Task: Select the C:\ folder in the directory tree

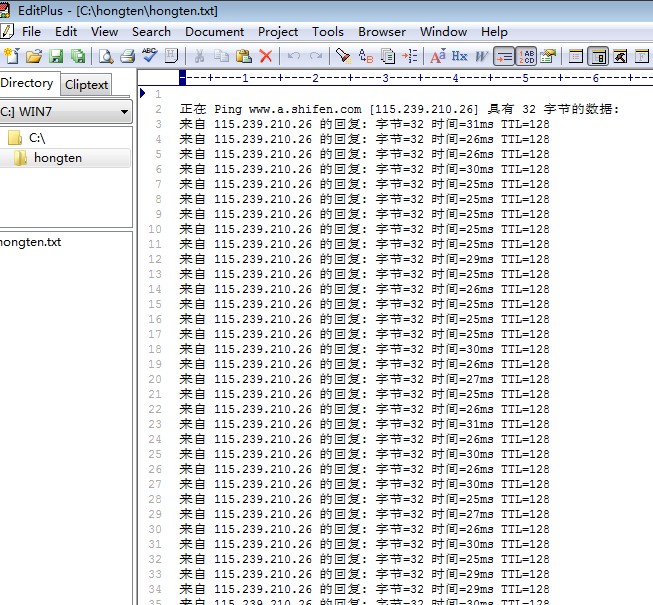Action: coord(36,138)
